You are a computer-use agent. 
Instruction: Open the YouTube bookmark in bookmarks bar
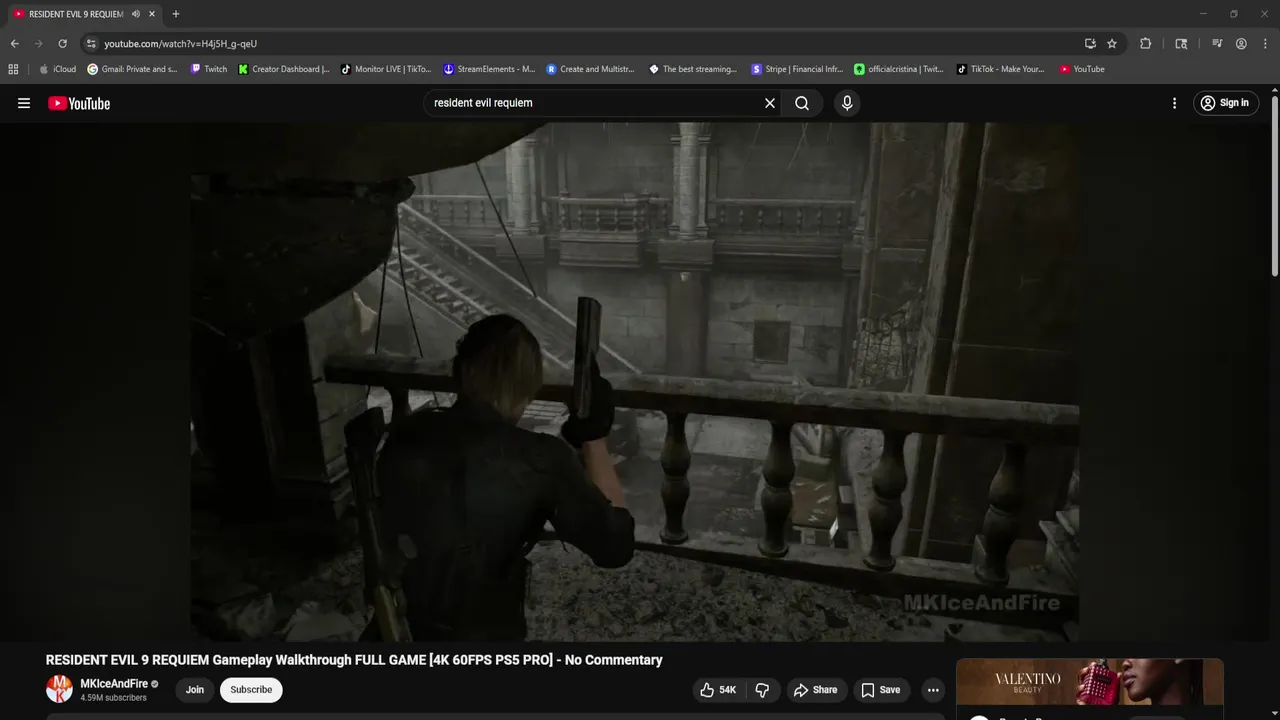point(1082,69)
